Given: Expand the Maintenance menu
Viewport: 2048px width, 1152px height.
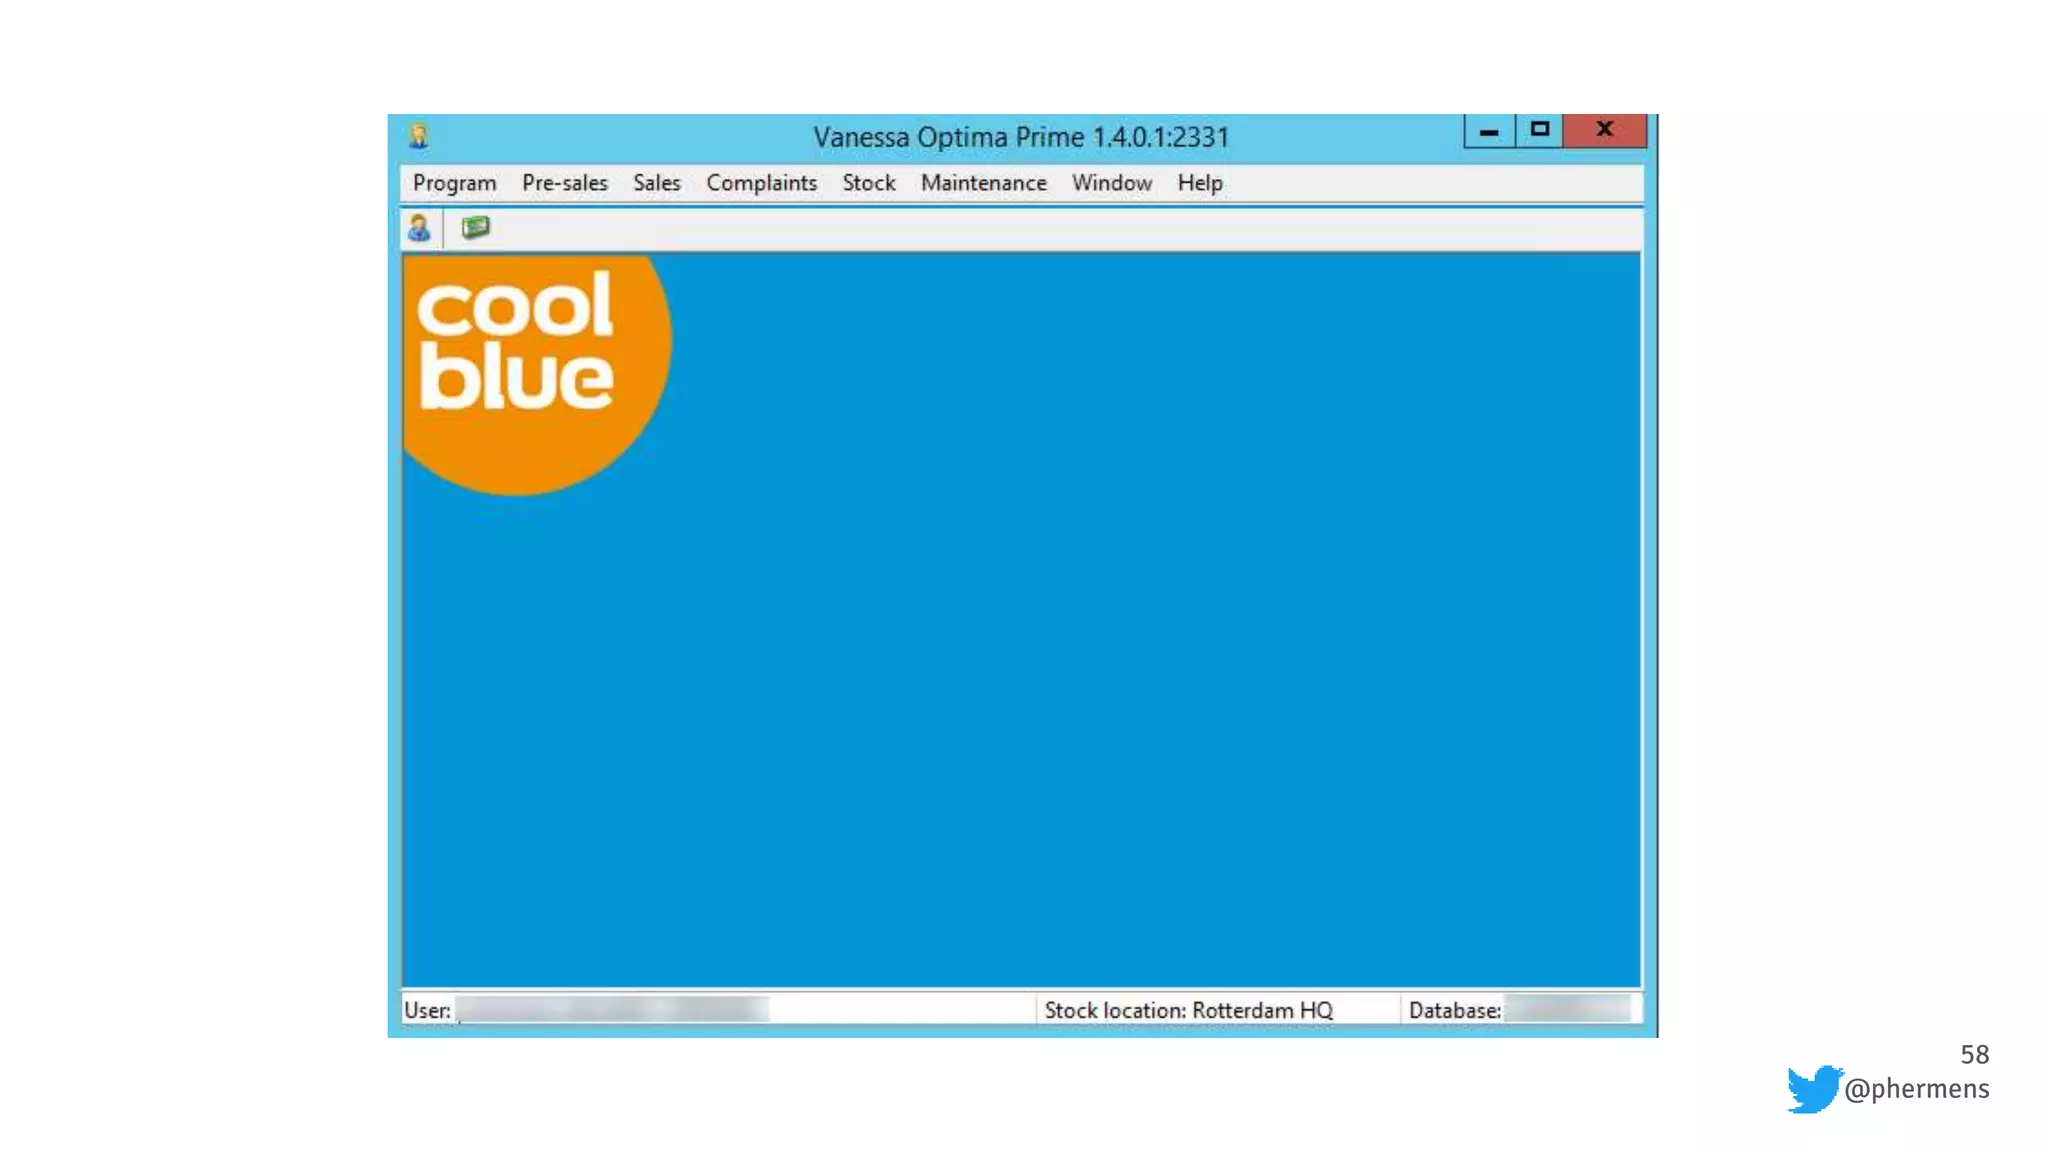Looking at the screenshot, I should pos(983,183).
